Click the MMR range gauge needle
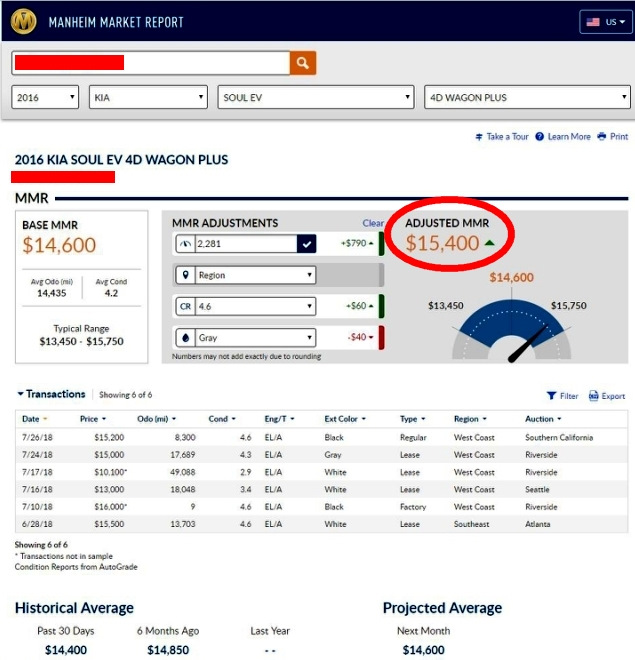 tap(528, 344)
